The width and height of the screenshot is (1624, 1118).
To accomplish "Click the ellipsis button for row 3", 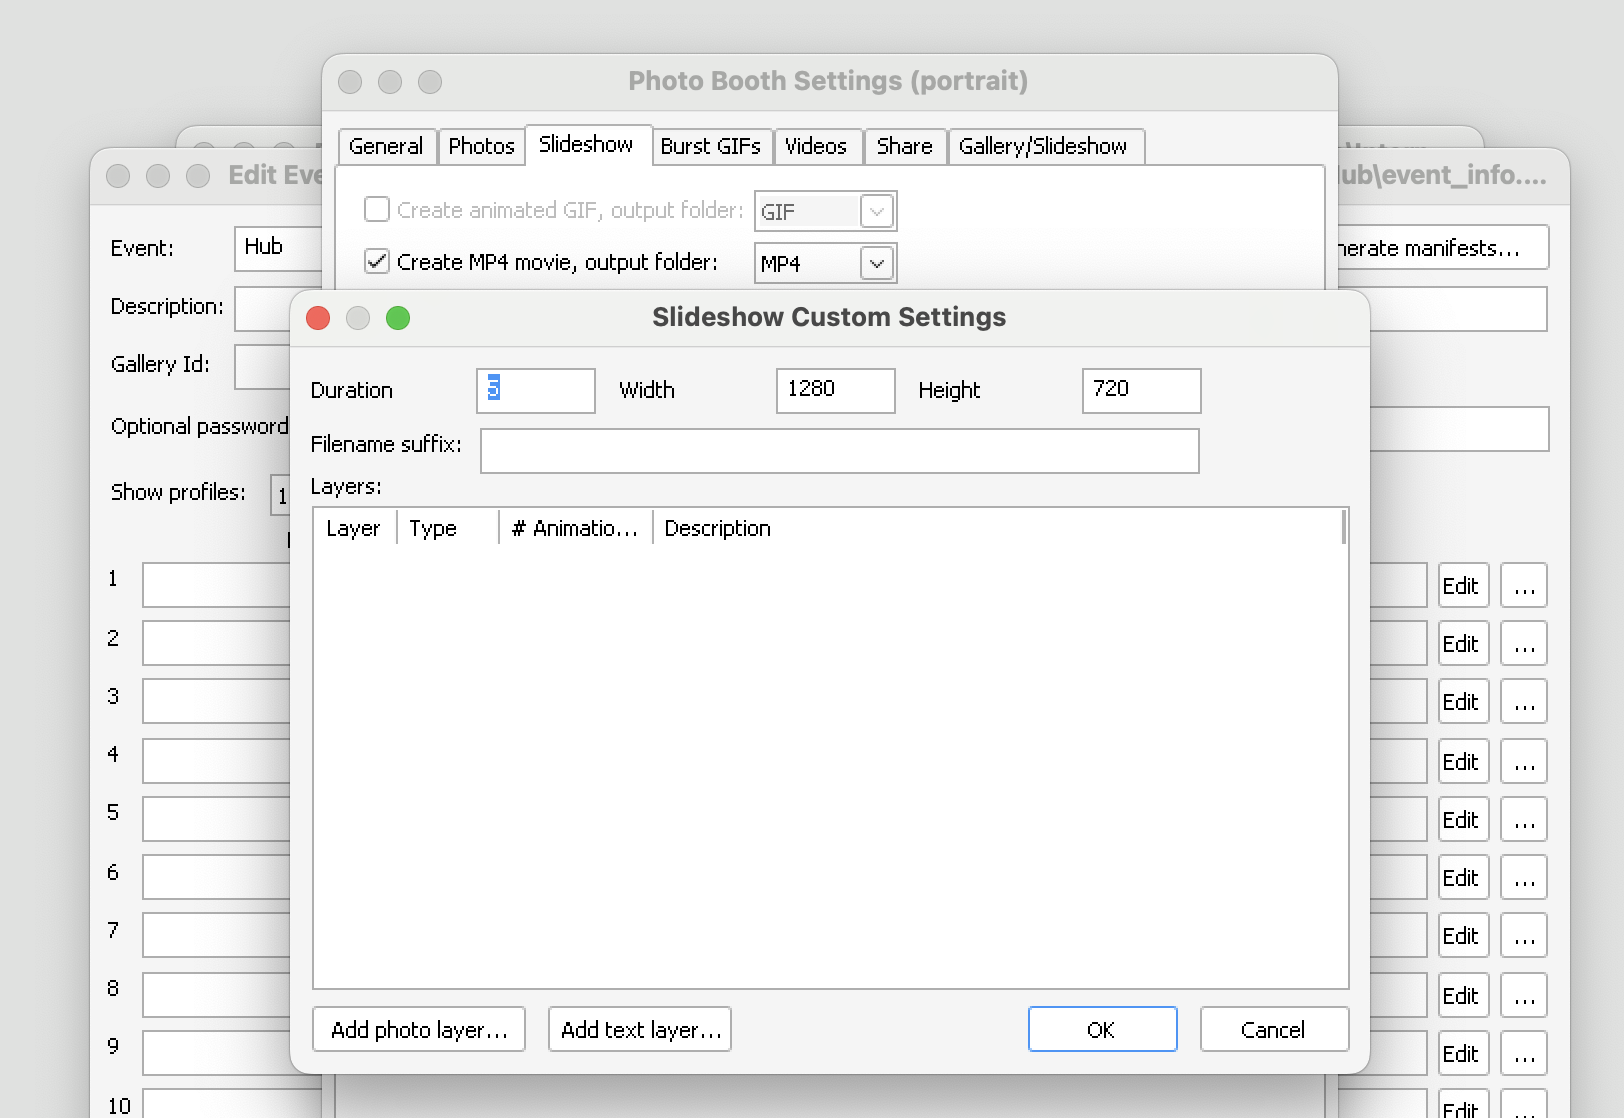I will (1523, 702).
